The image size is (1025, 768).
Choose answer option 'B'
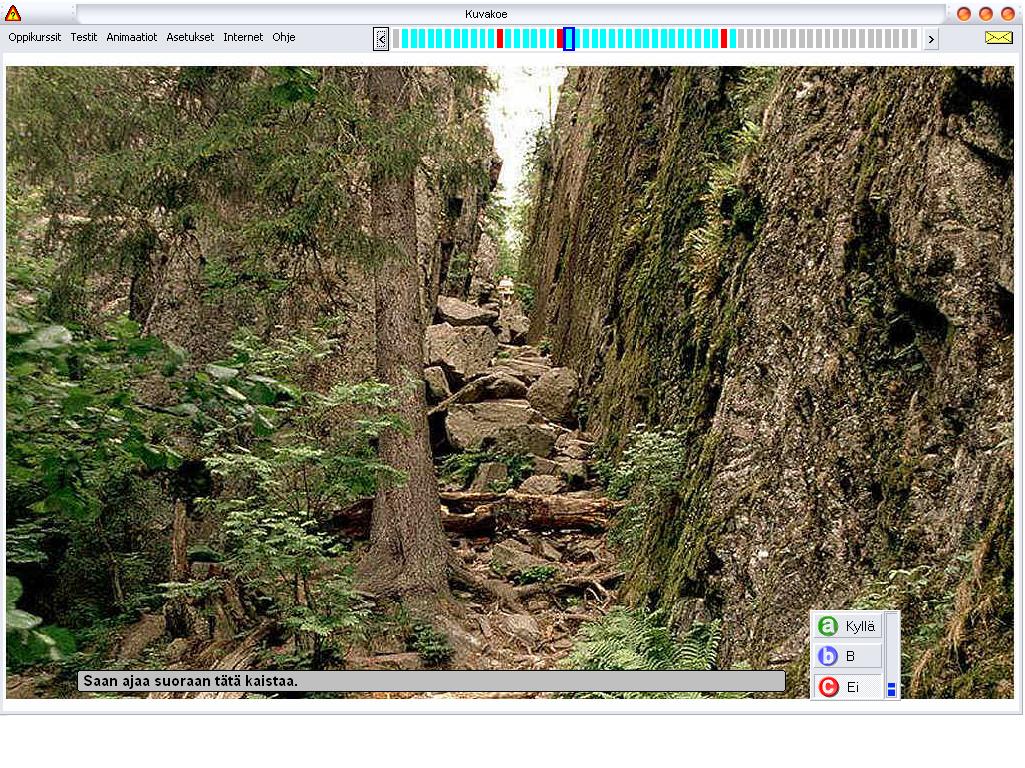click(847, 657)
